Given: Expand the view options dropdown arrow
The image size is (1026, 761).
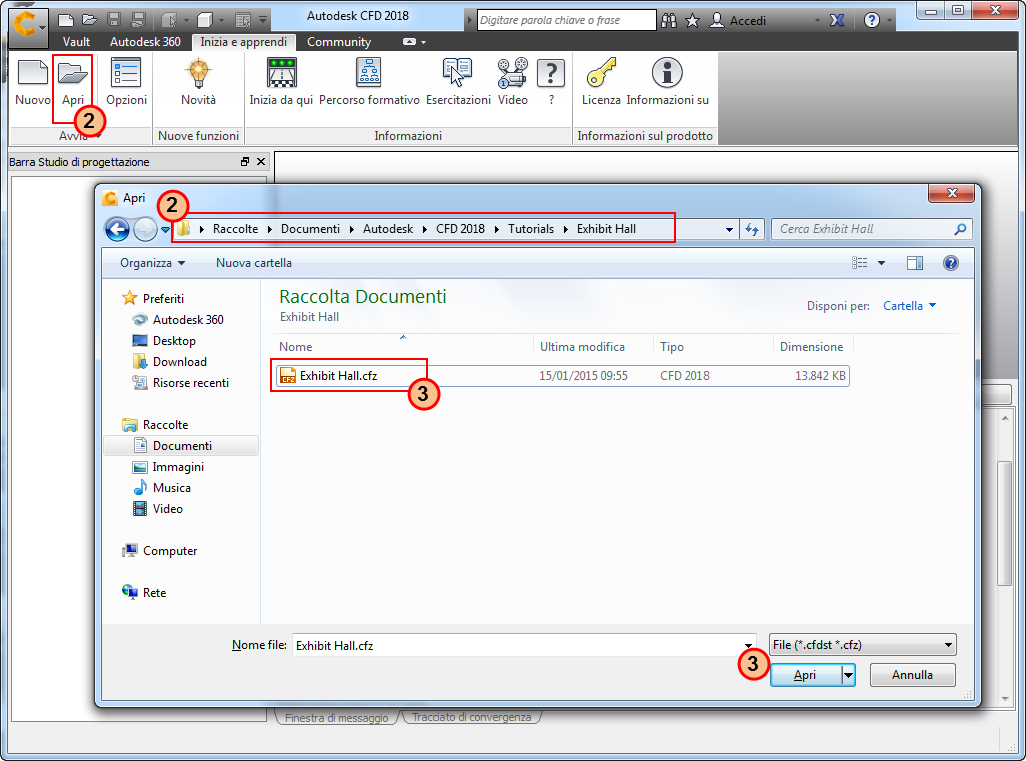Looking at the screenshot, I should (x=881, y=263).
